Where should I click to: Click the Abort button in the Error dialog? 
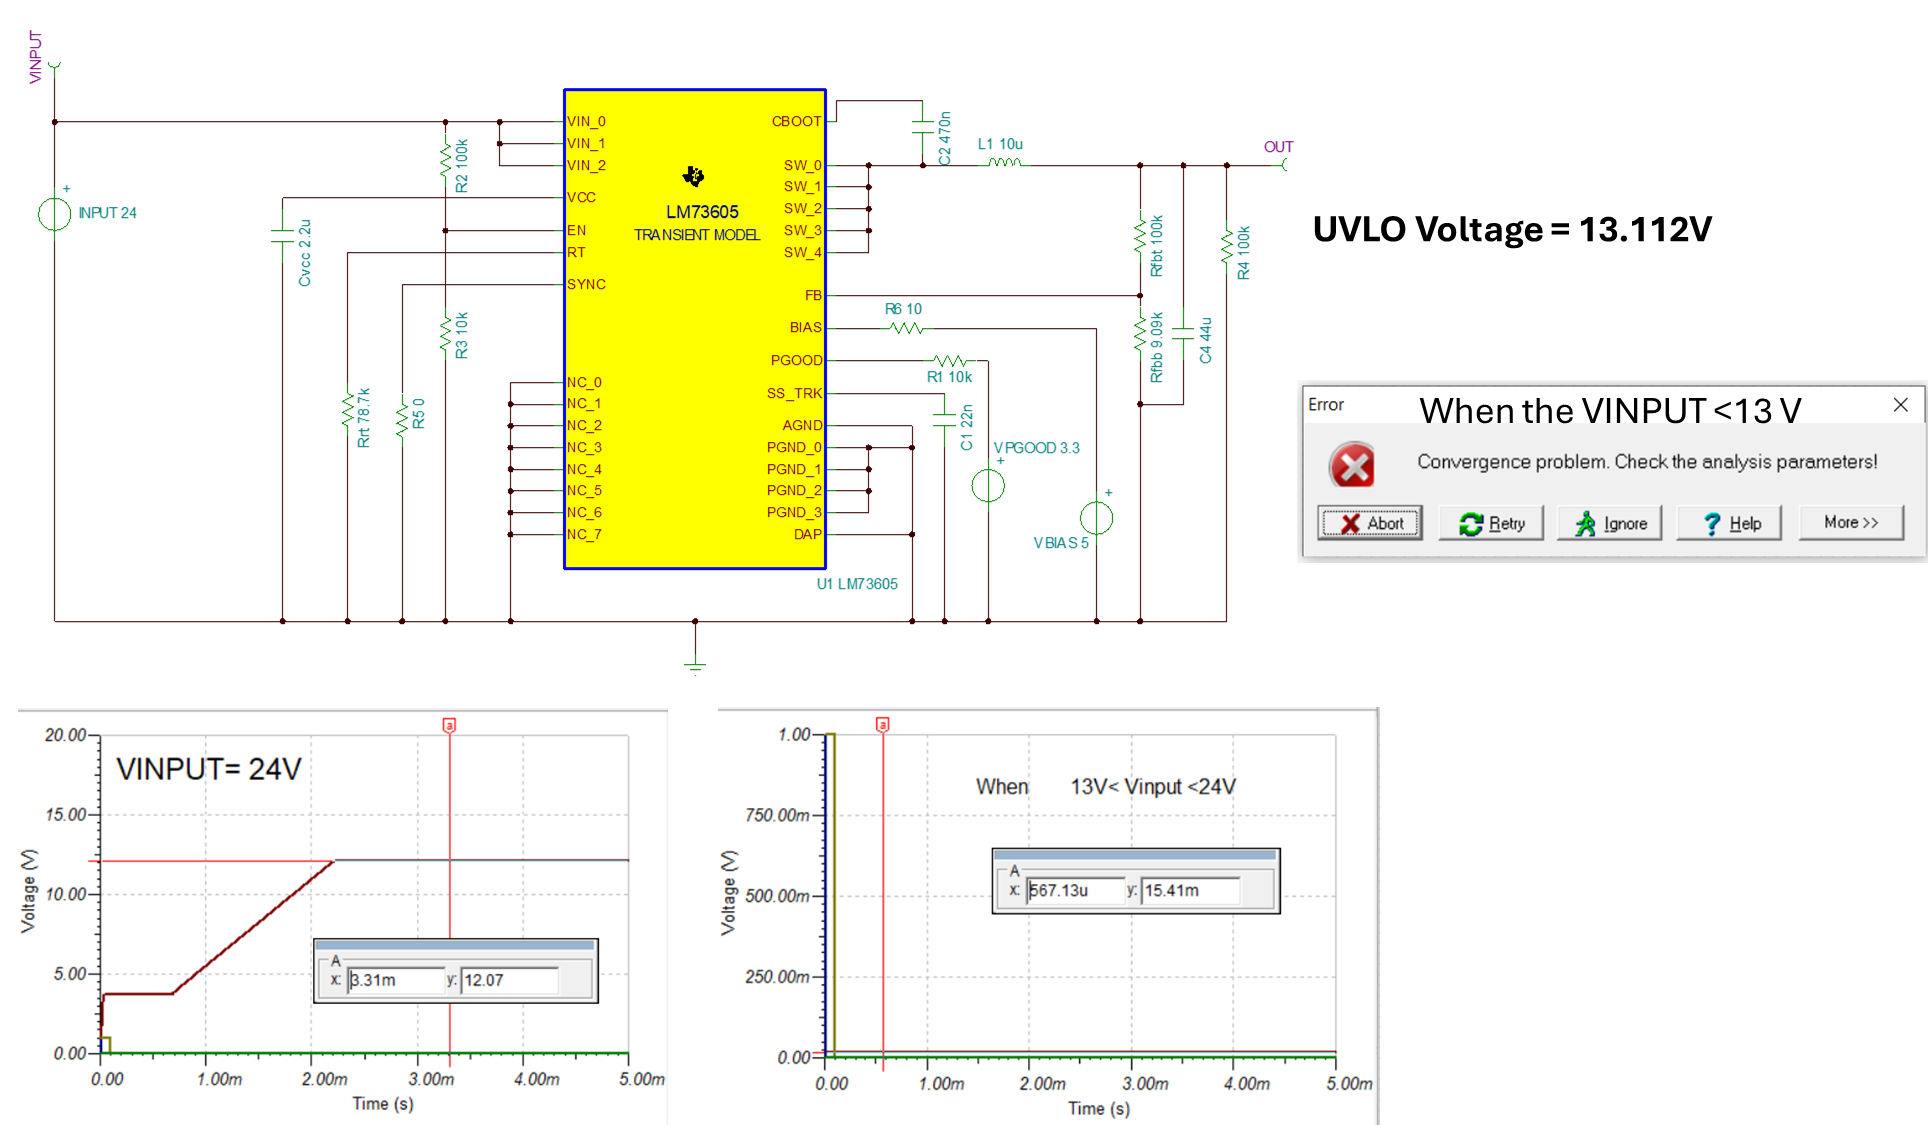pos(1370,523)
